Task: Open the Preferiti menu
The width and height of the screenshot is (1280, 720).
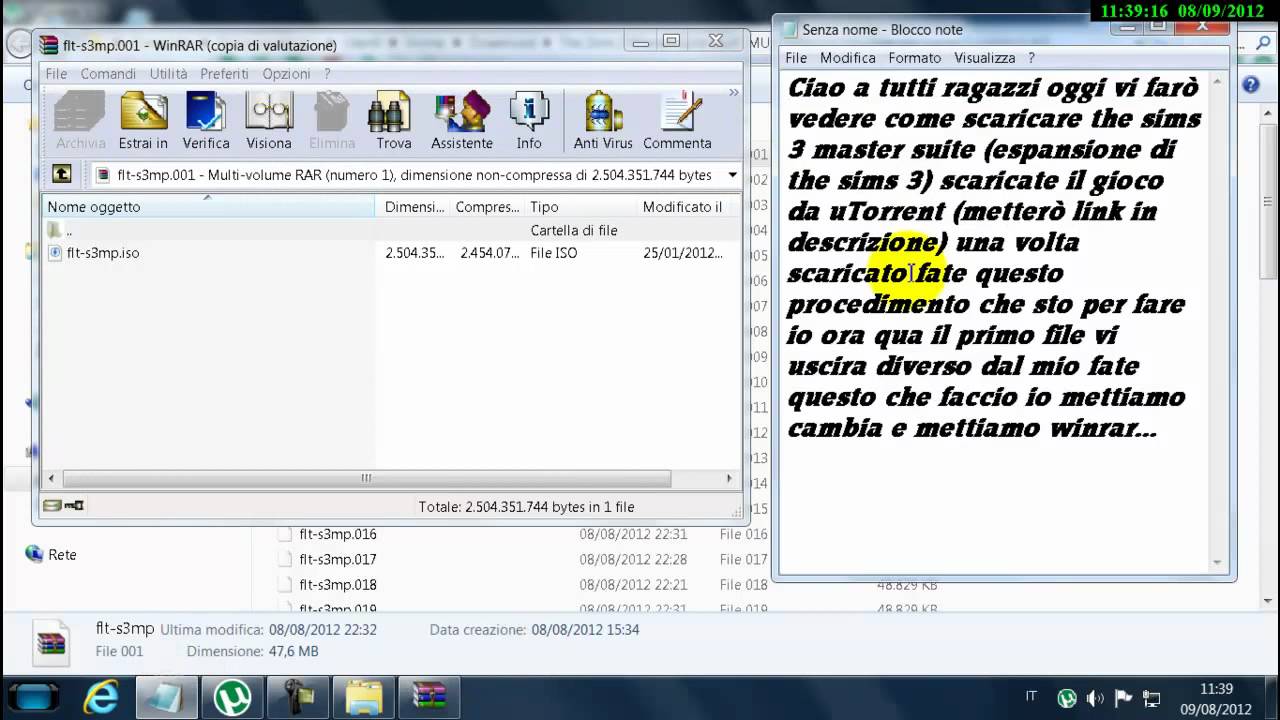Action: (x=224, y=74)
